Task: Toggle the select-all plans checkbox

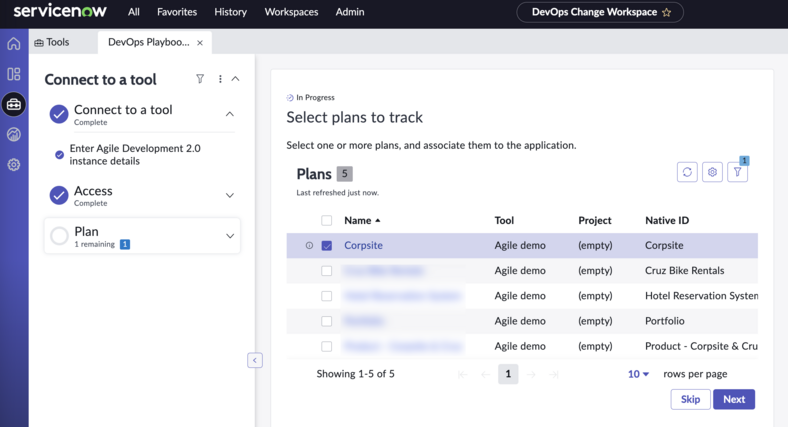Action: [x=327, y=221]
